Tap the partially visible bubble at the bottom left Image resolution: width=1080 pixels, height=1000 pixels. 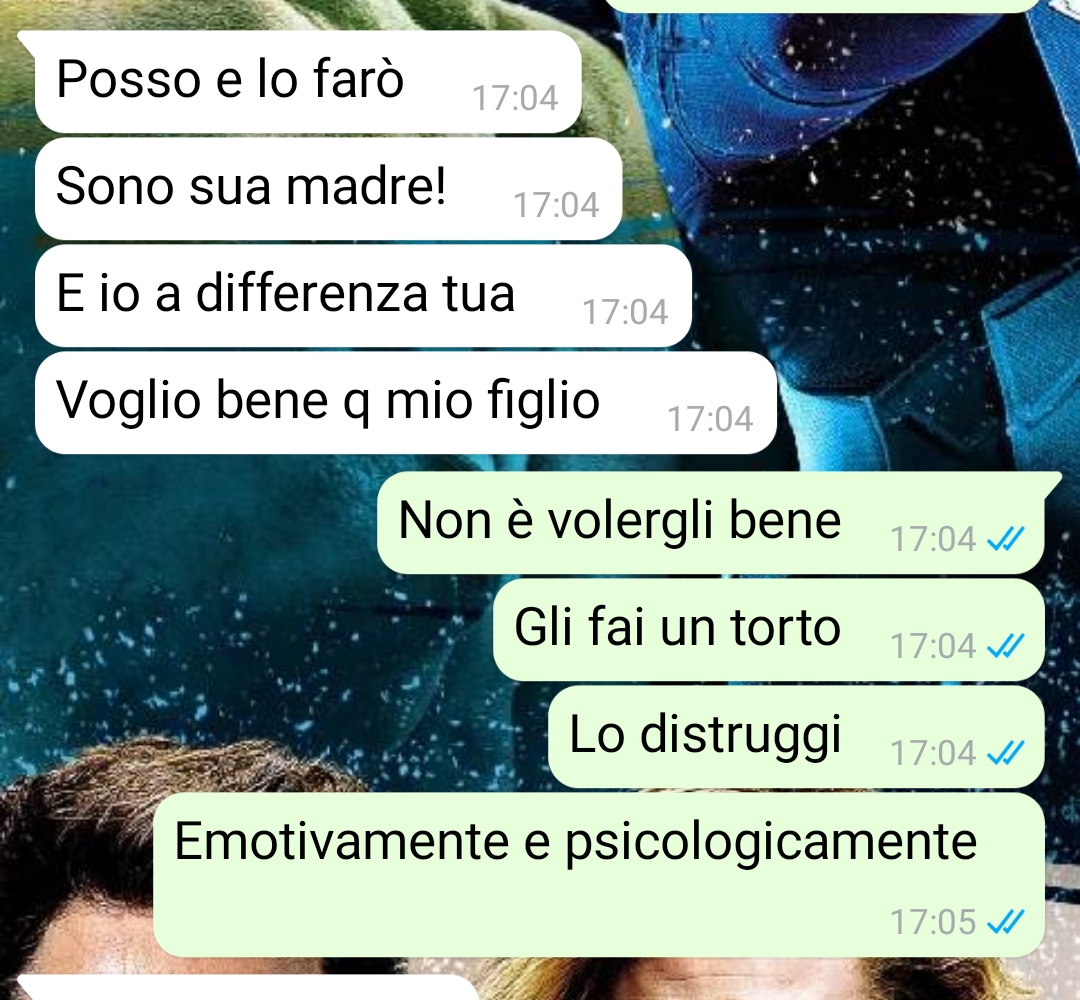pyautogui.click(x=248, y=988)
